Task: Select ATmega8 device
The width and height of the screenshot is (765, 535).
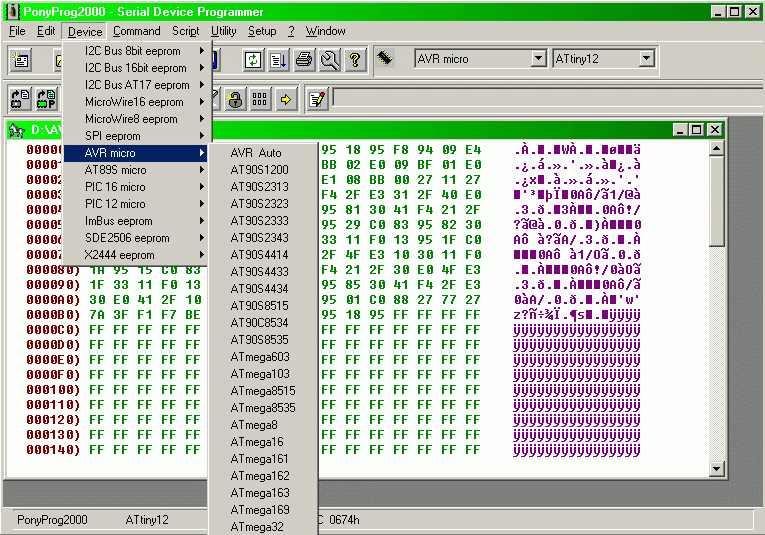Action: pyautogui.click(x=263, y=425)
